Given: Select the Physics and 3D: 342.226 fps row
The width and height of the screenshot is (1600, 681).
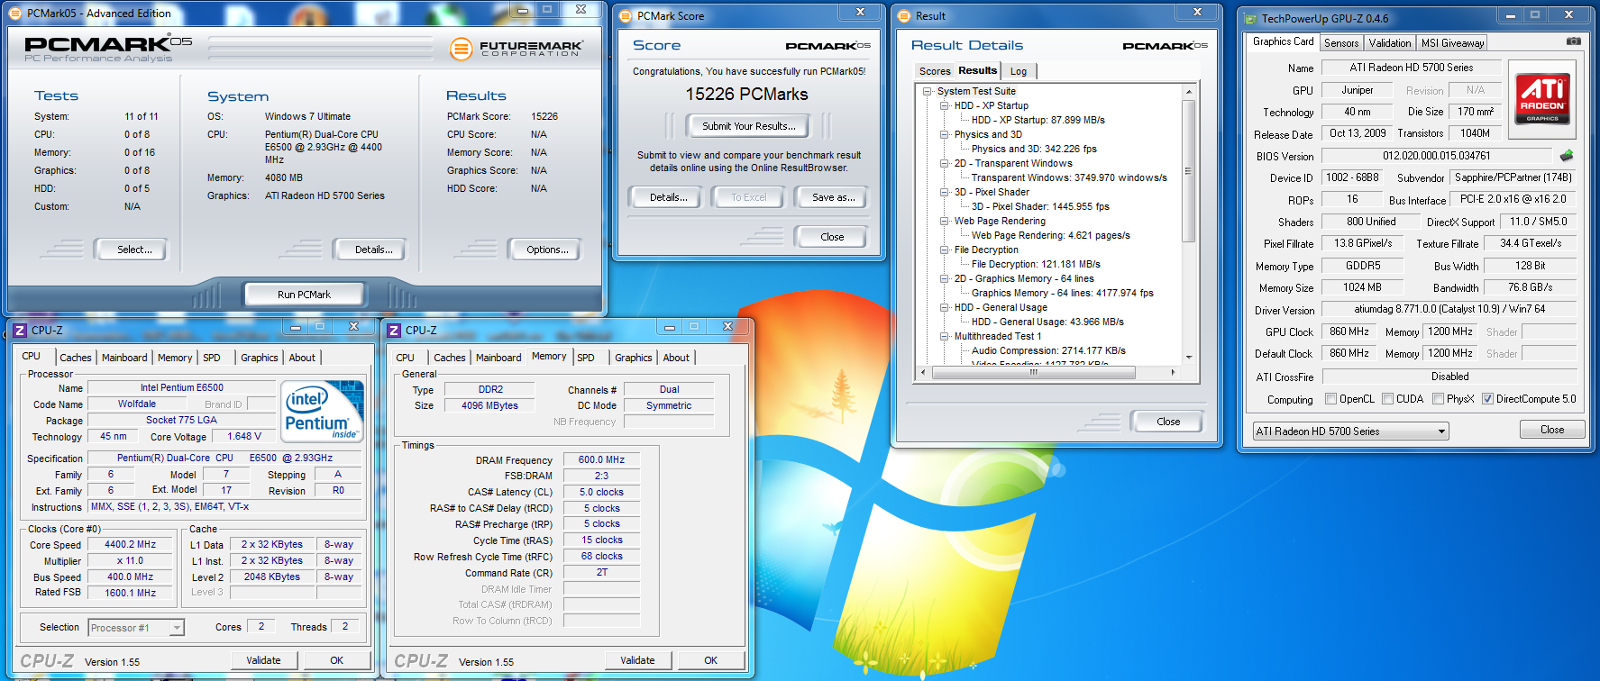Looking at the screenshot, I should point(1034,149).
